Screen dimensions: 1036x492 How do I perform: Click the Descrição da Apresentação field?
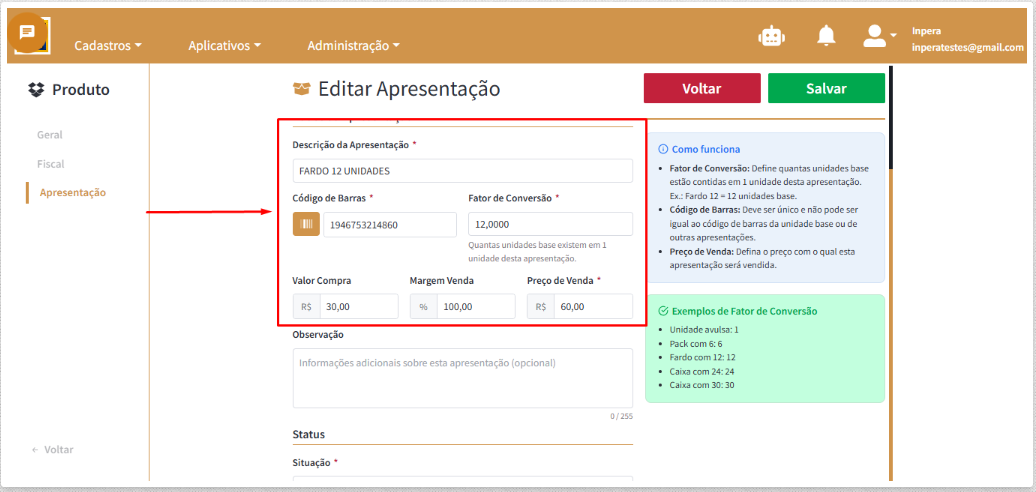462,170
